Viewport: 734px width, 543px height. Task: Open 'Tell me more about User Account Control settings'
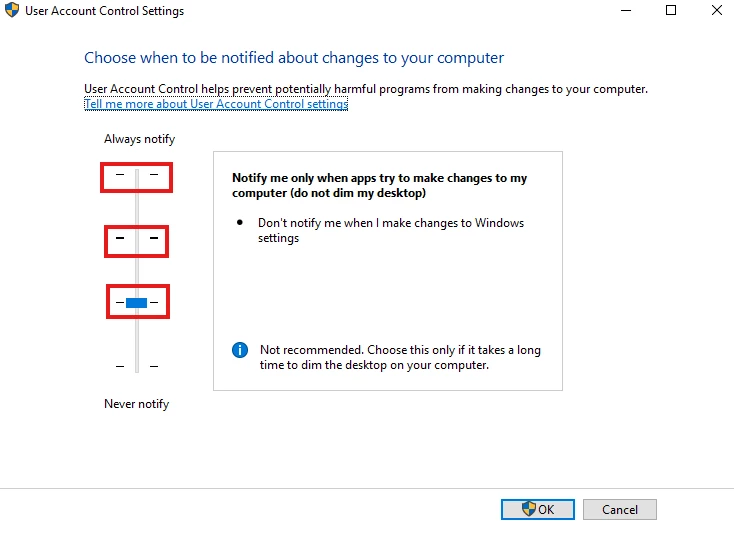(x=216, y=104)
